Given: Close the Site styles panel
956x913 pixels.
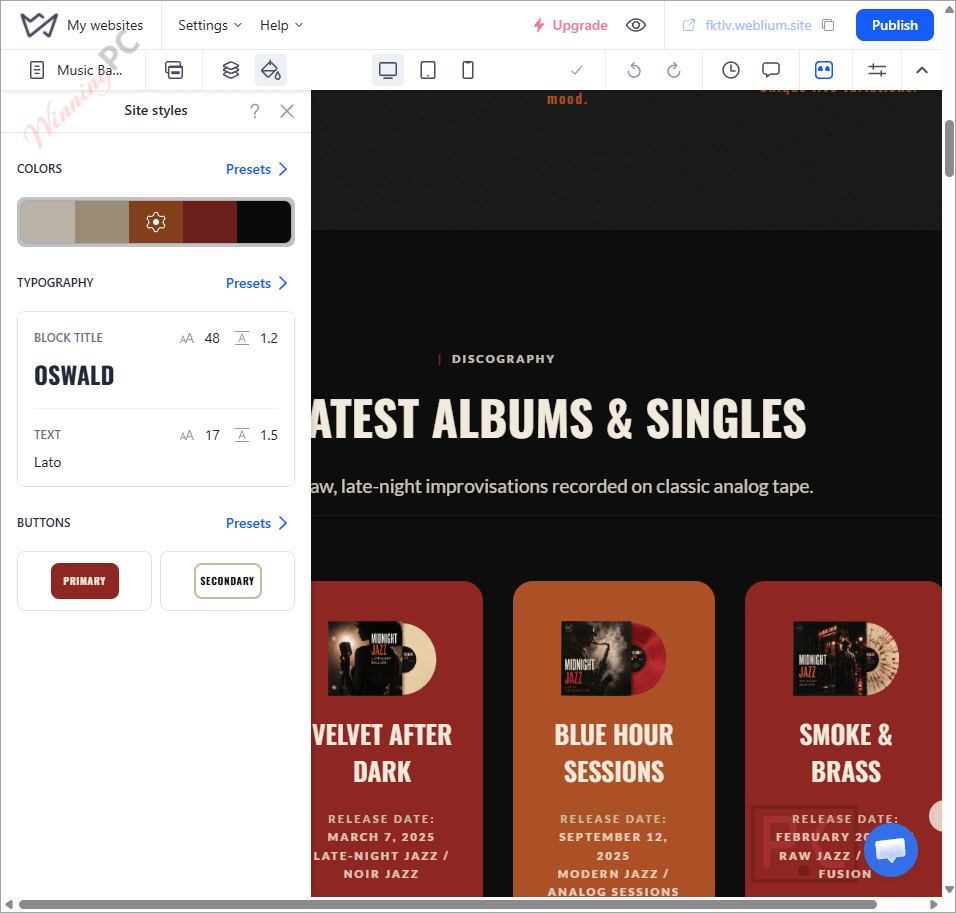Looking at the screenshot, I should 287,111.
